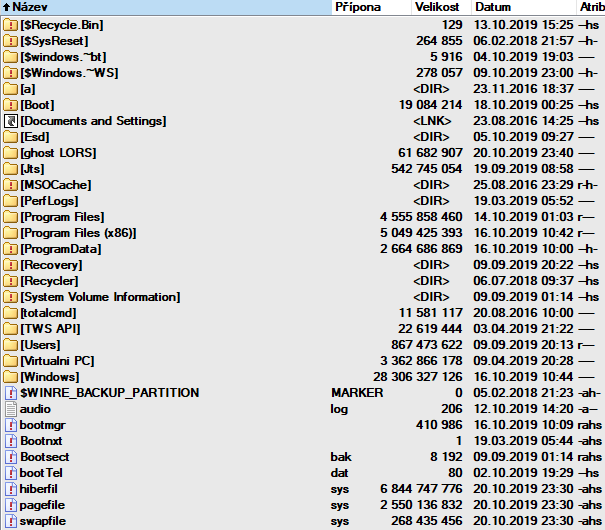Click the Documents and Settings link icon
The image size is (605, 530).
[x=10, y=121]
